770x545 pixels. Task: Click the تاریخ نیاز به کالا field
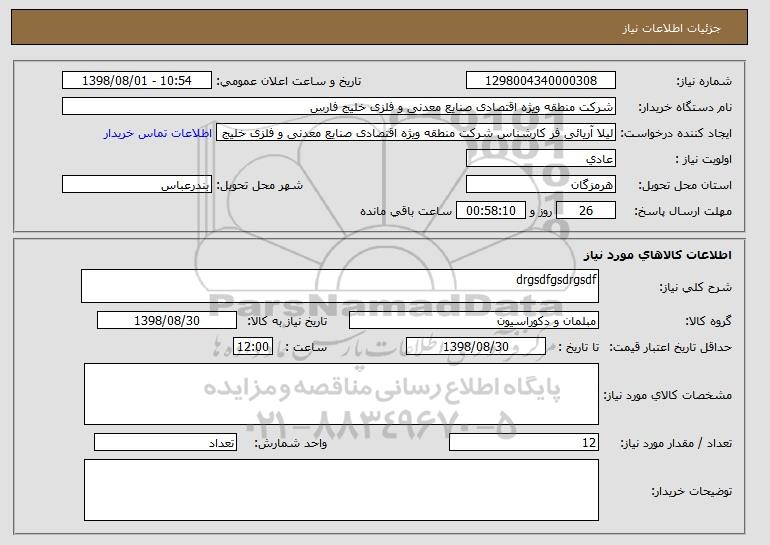coord(167,321)
